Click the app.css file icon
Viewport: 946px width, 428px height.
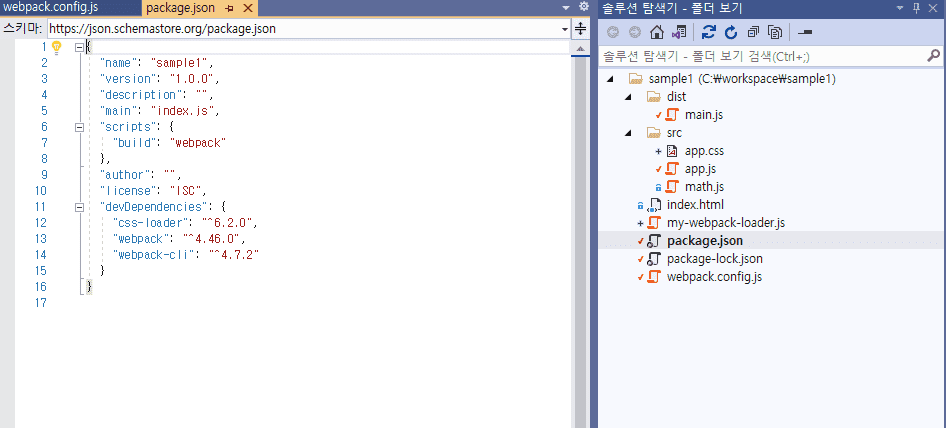coord(671,151)
